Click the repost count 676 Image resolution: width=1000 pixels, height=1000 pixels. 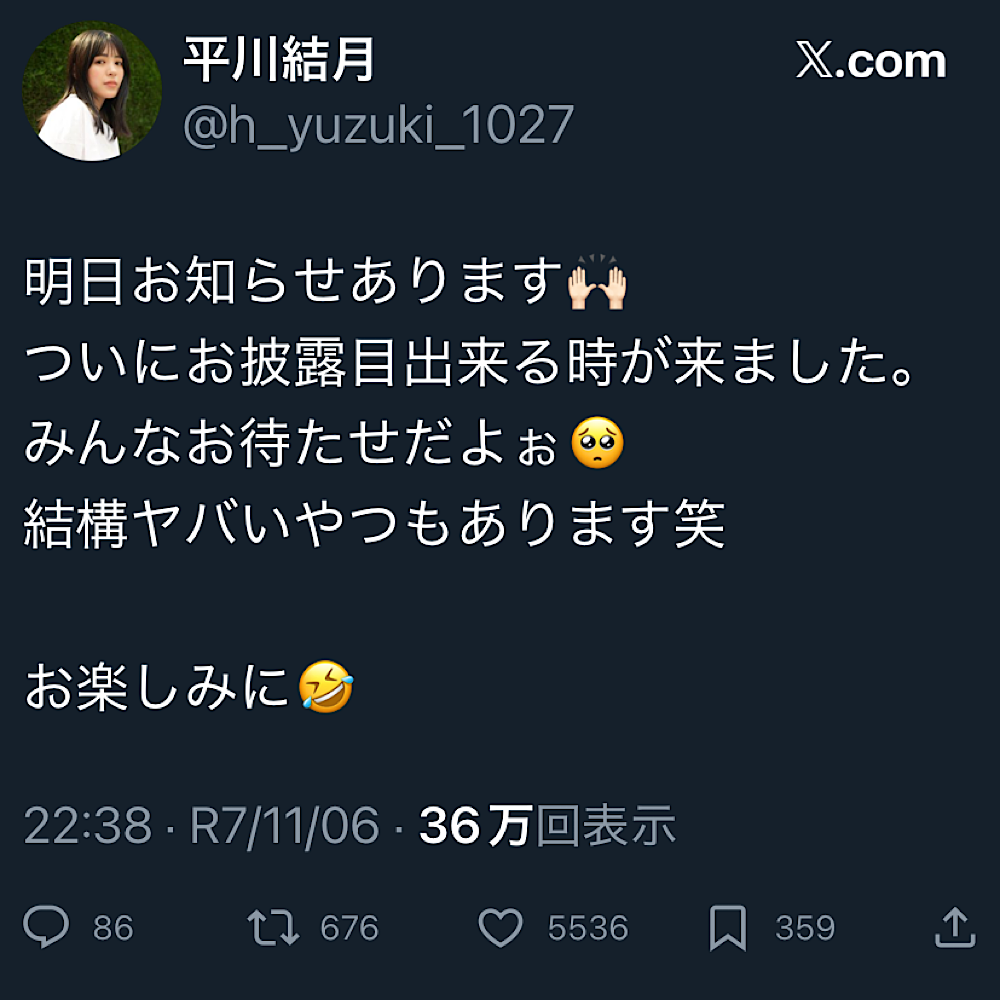pyautogui.click(x=349, y=928)
